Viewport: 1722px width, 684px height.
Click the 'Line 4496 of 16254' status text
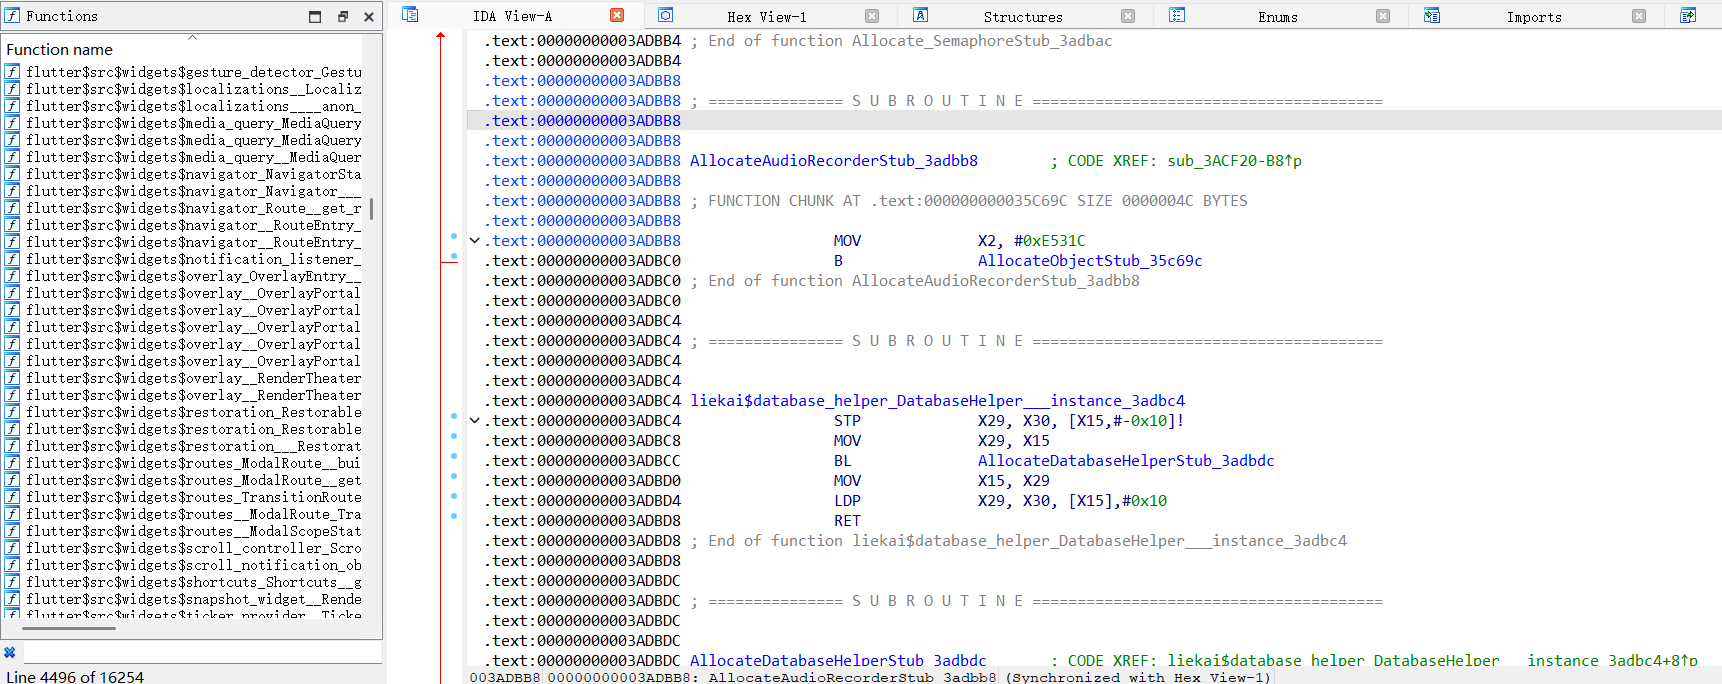[75, 677]
